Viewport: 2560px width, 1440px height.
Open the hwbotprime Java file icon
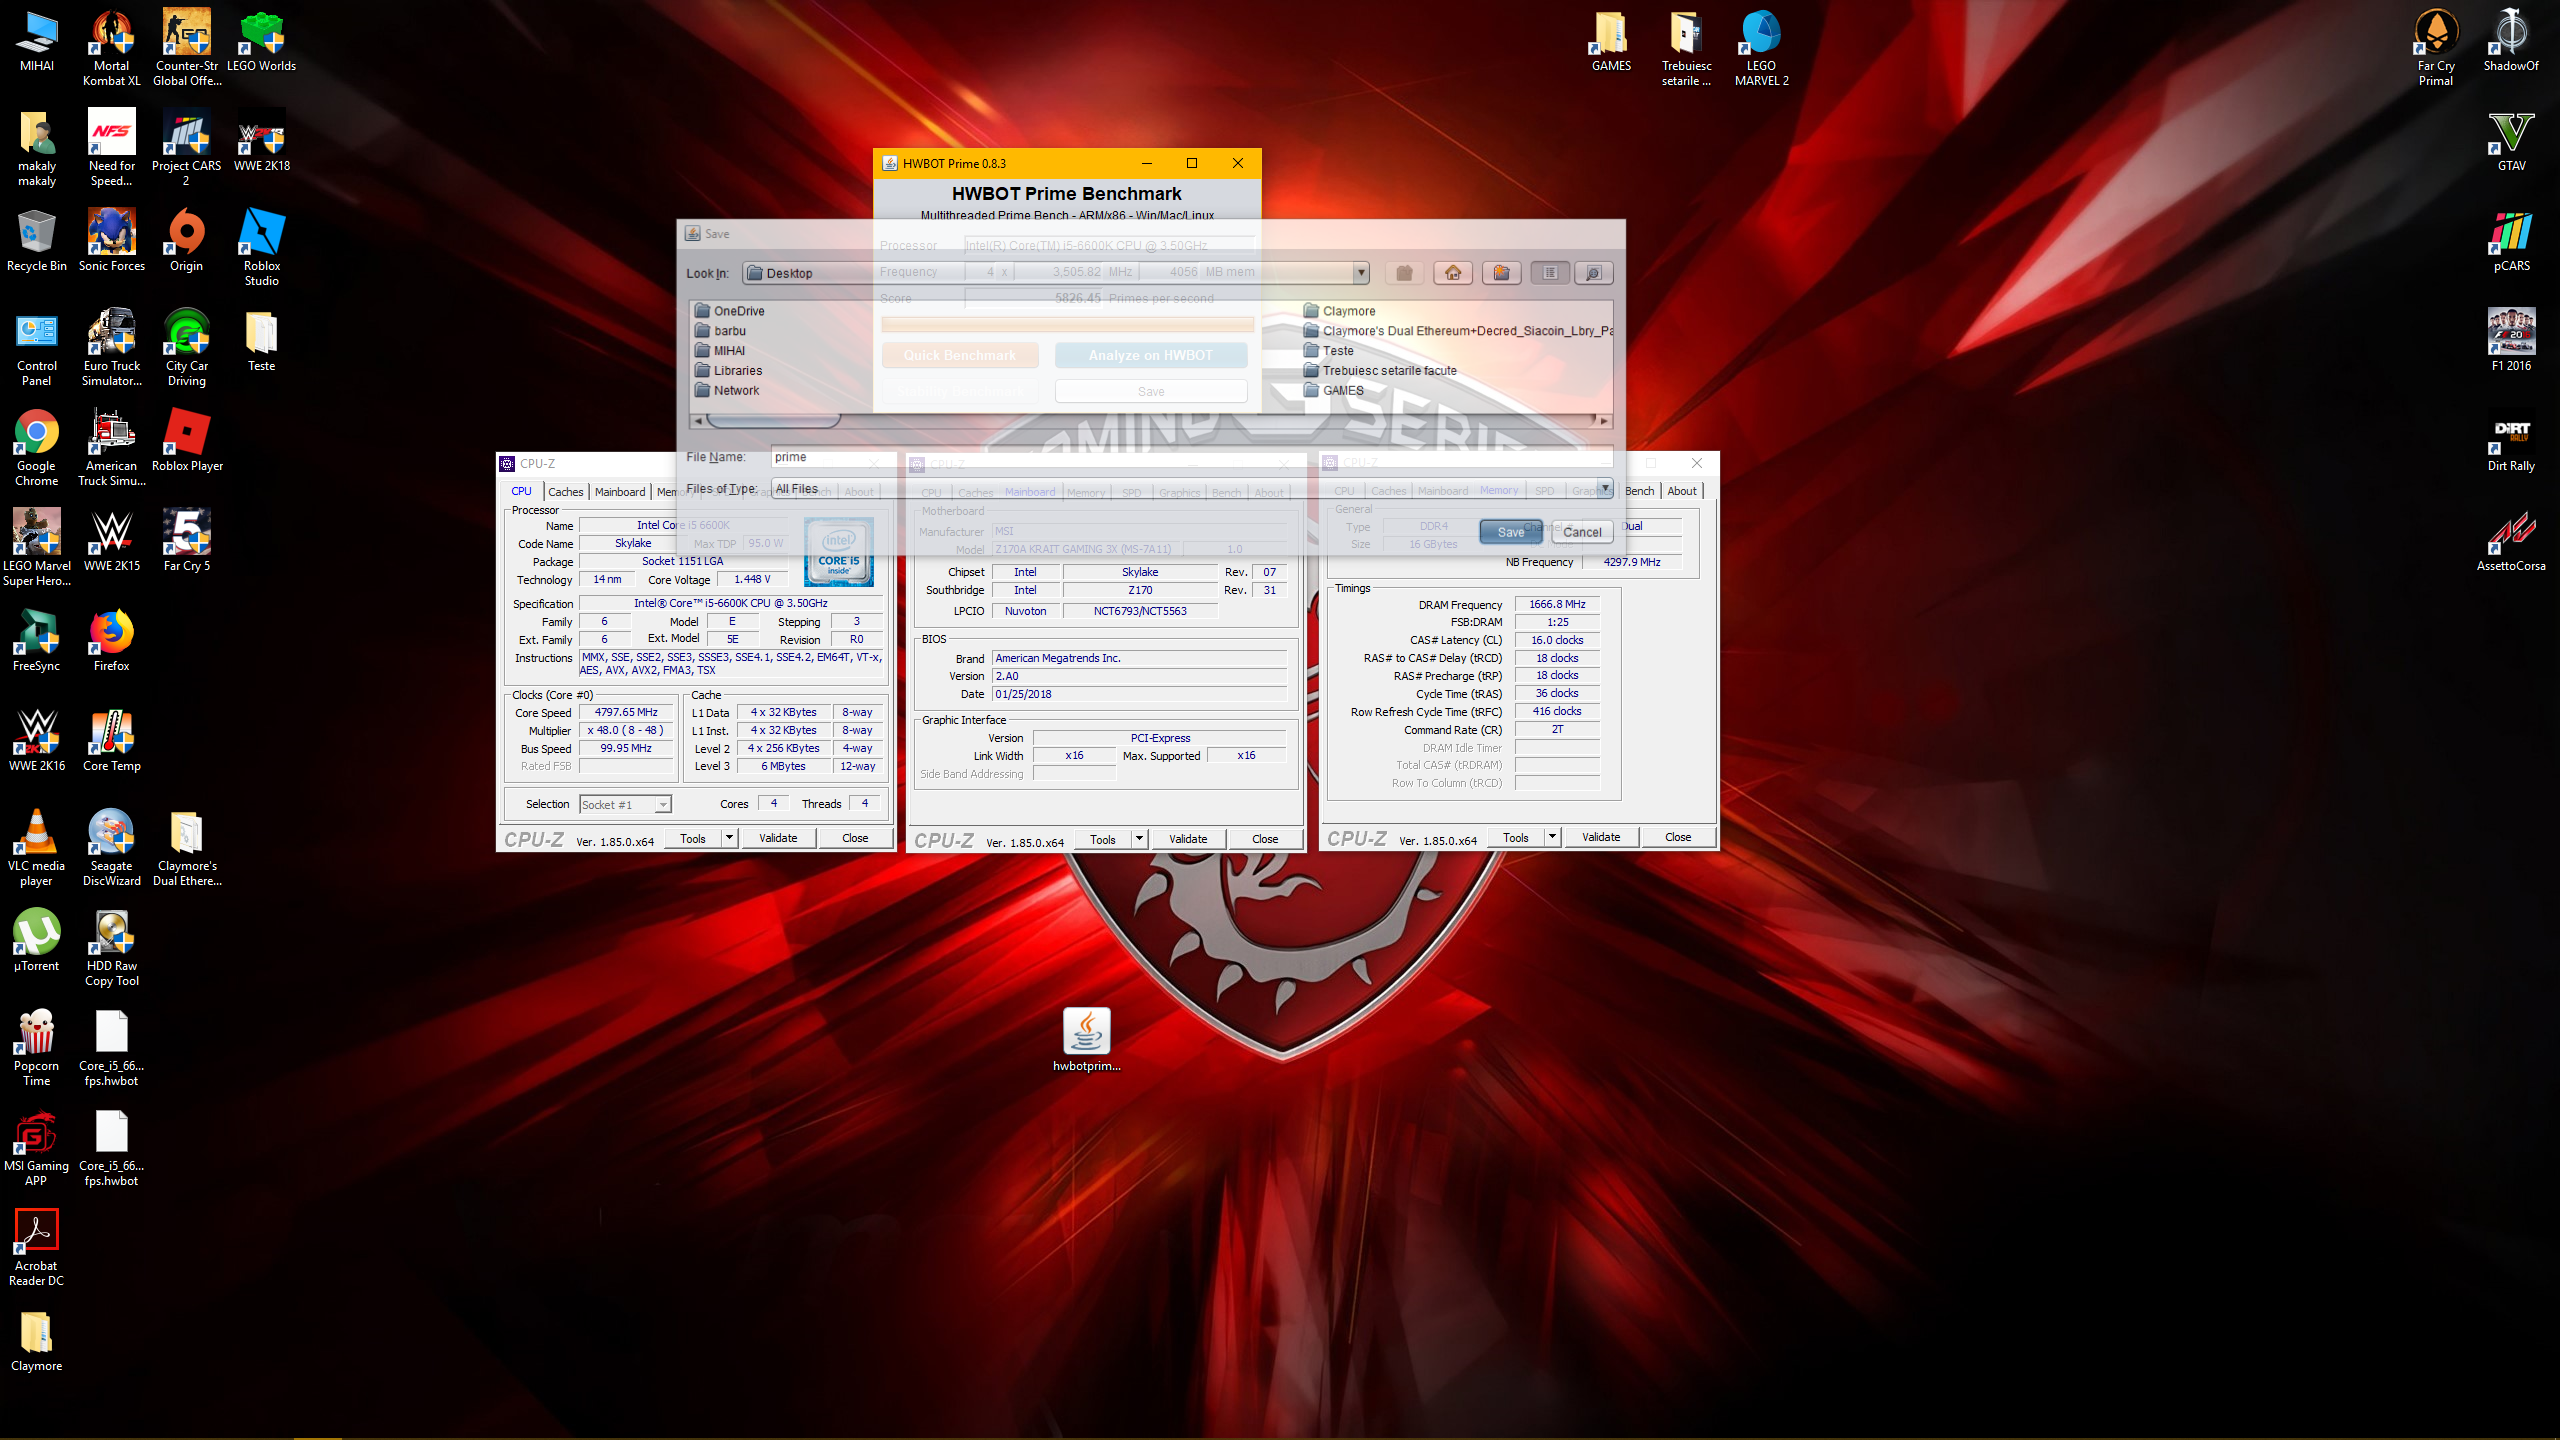tap(1087, 1040)
